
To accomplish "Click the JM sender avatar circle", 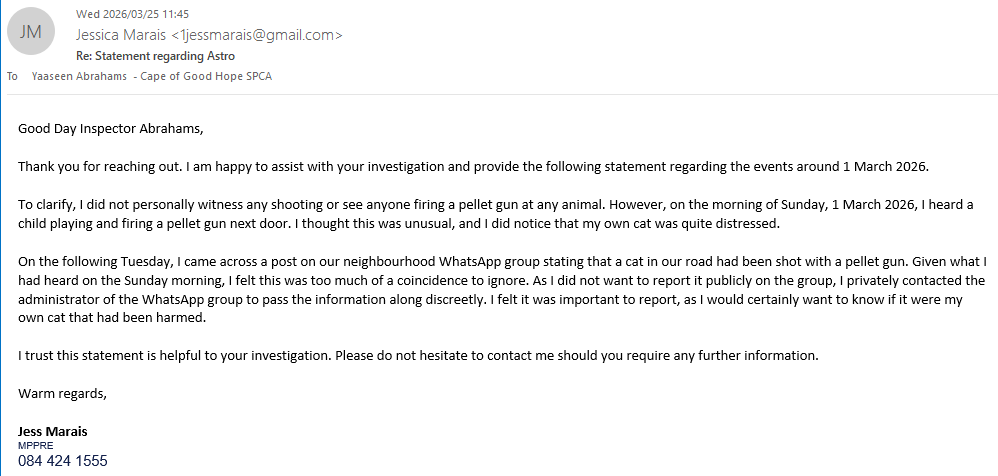I will [x=31, y=32].
